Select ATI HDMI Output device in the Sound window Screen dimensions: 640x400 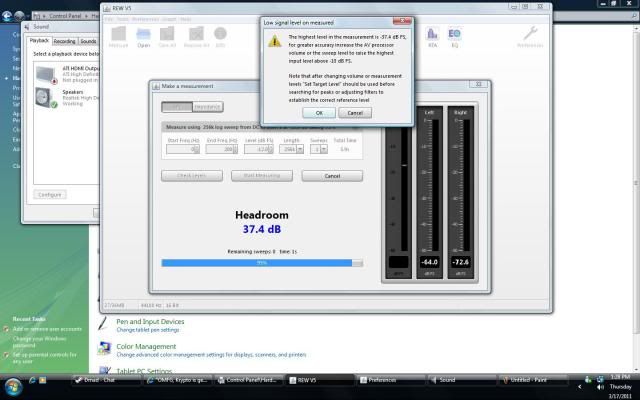point(67,74)
